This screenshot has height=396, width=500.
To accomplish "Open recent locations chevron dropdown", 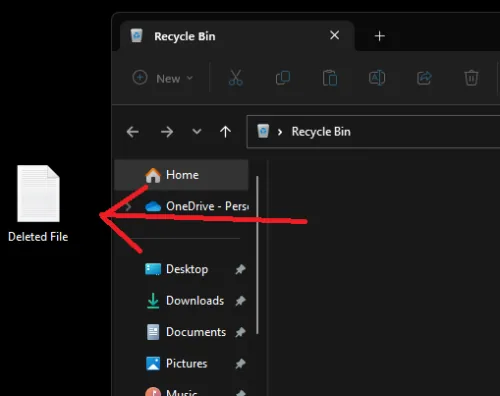I will tap(197, 131).
